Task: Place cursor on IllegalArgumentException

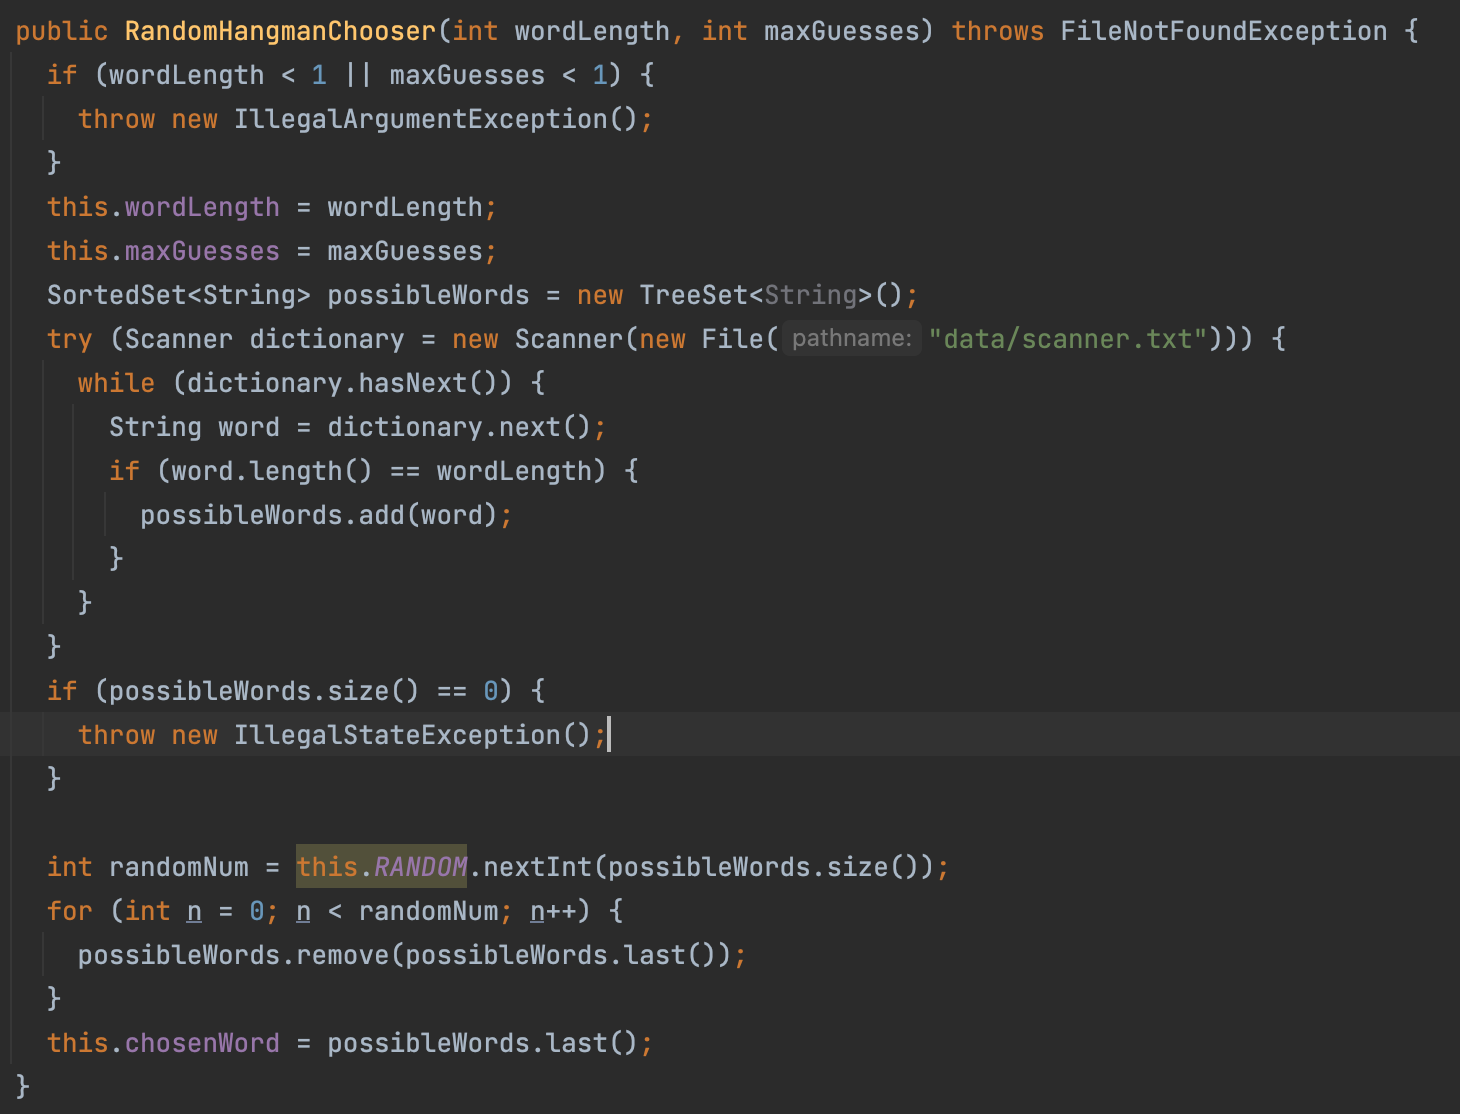Action: click(x=420, y=119)
